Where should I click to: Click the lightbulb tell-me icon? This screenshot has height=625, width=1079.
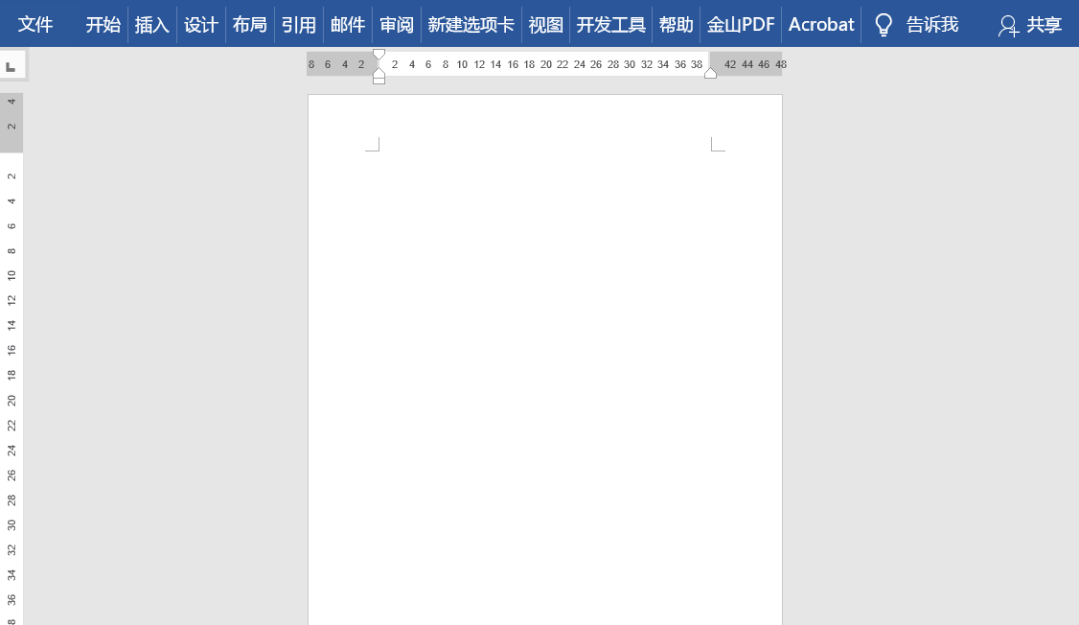point(884,25)
